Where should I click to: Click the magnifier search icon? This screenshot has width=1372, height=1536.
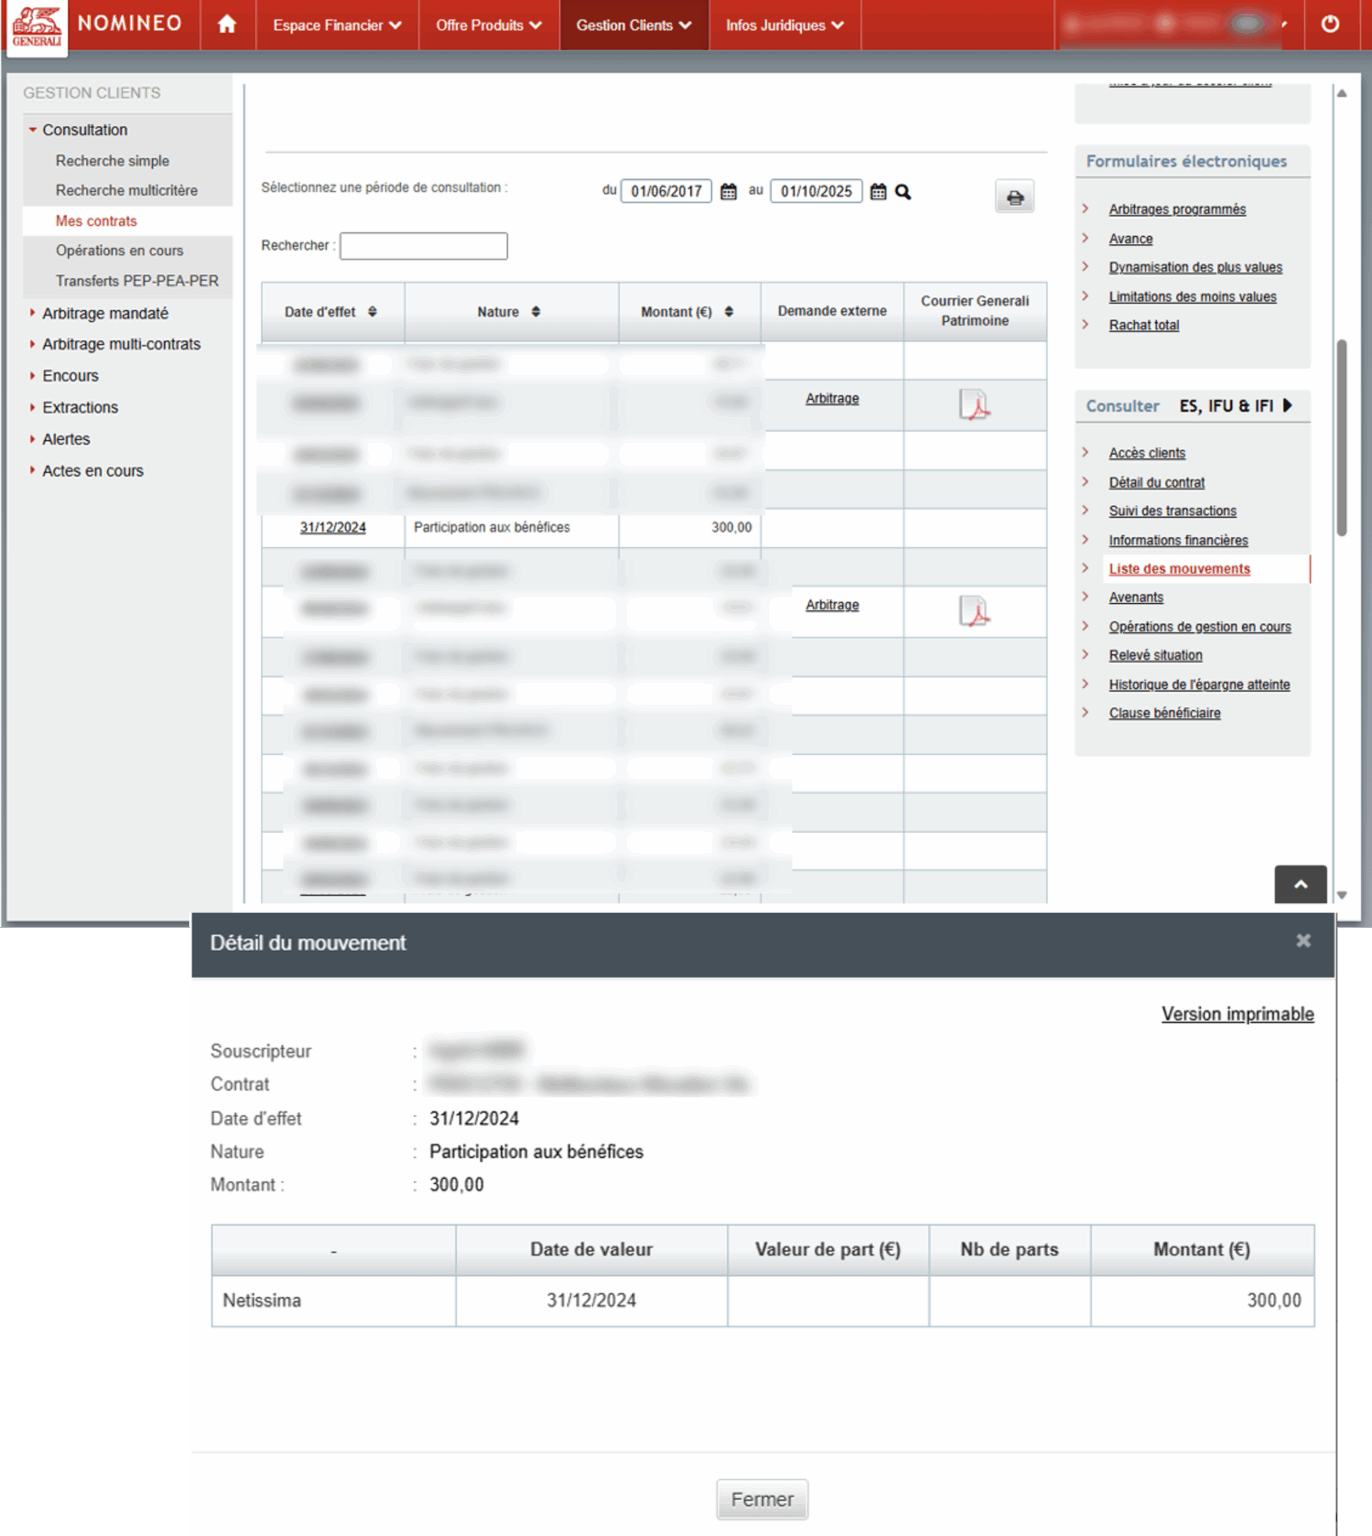pos(903,192)
